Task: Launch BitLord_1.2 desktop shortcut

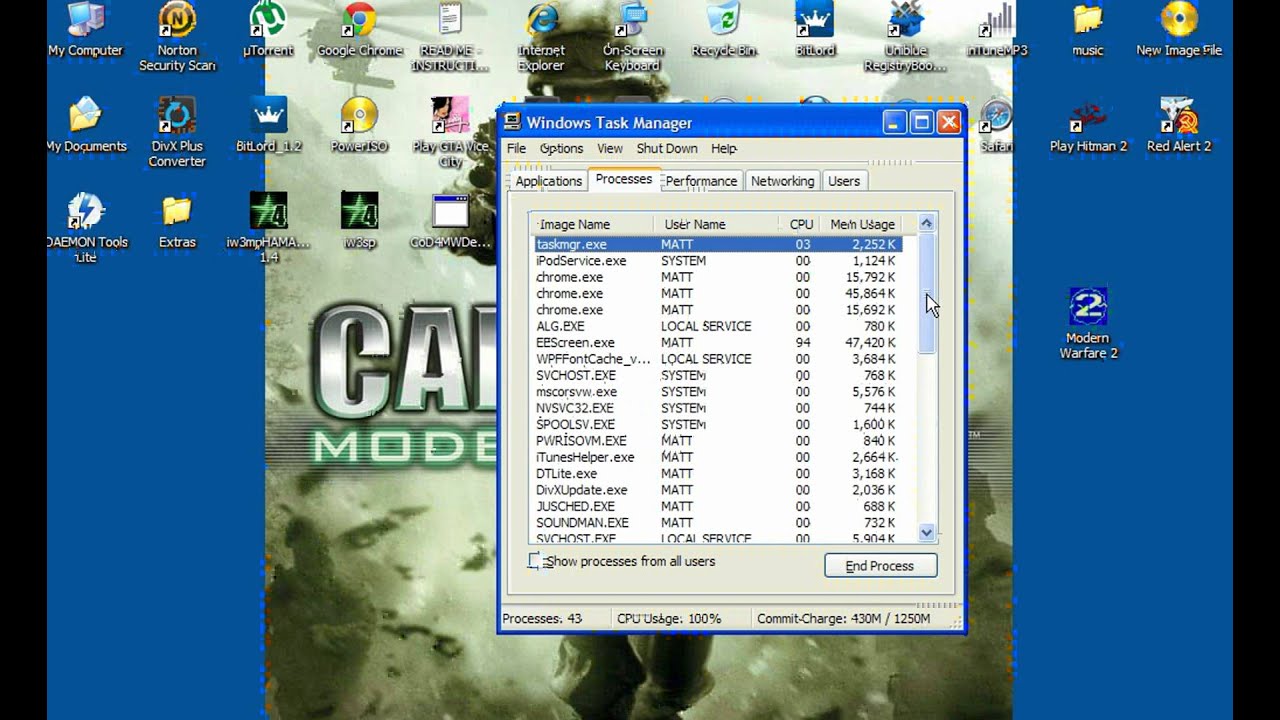Action: click(268, 126)
